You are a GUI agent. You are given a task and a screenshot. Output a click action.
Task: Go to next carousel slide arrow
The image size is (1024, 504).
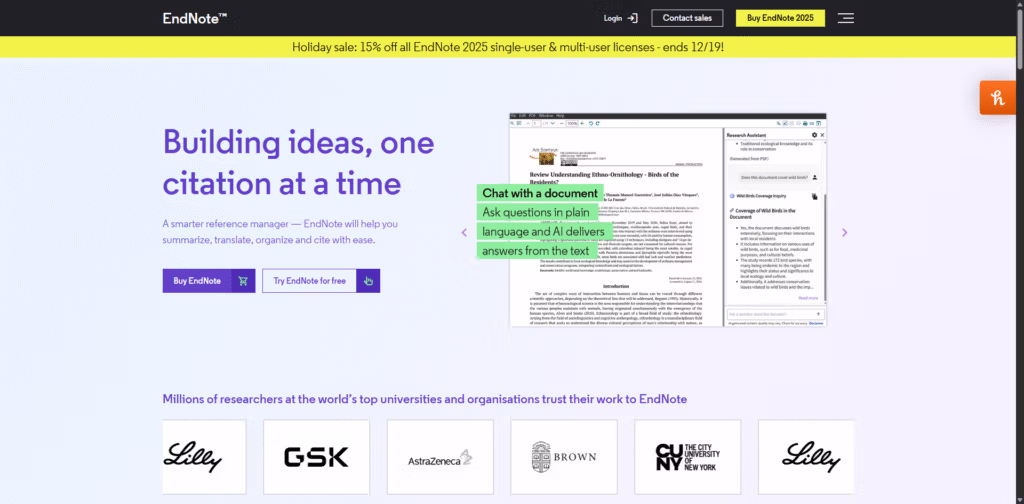pos(844,232)
